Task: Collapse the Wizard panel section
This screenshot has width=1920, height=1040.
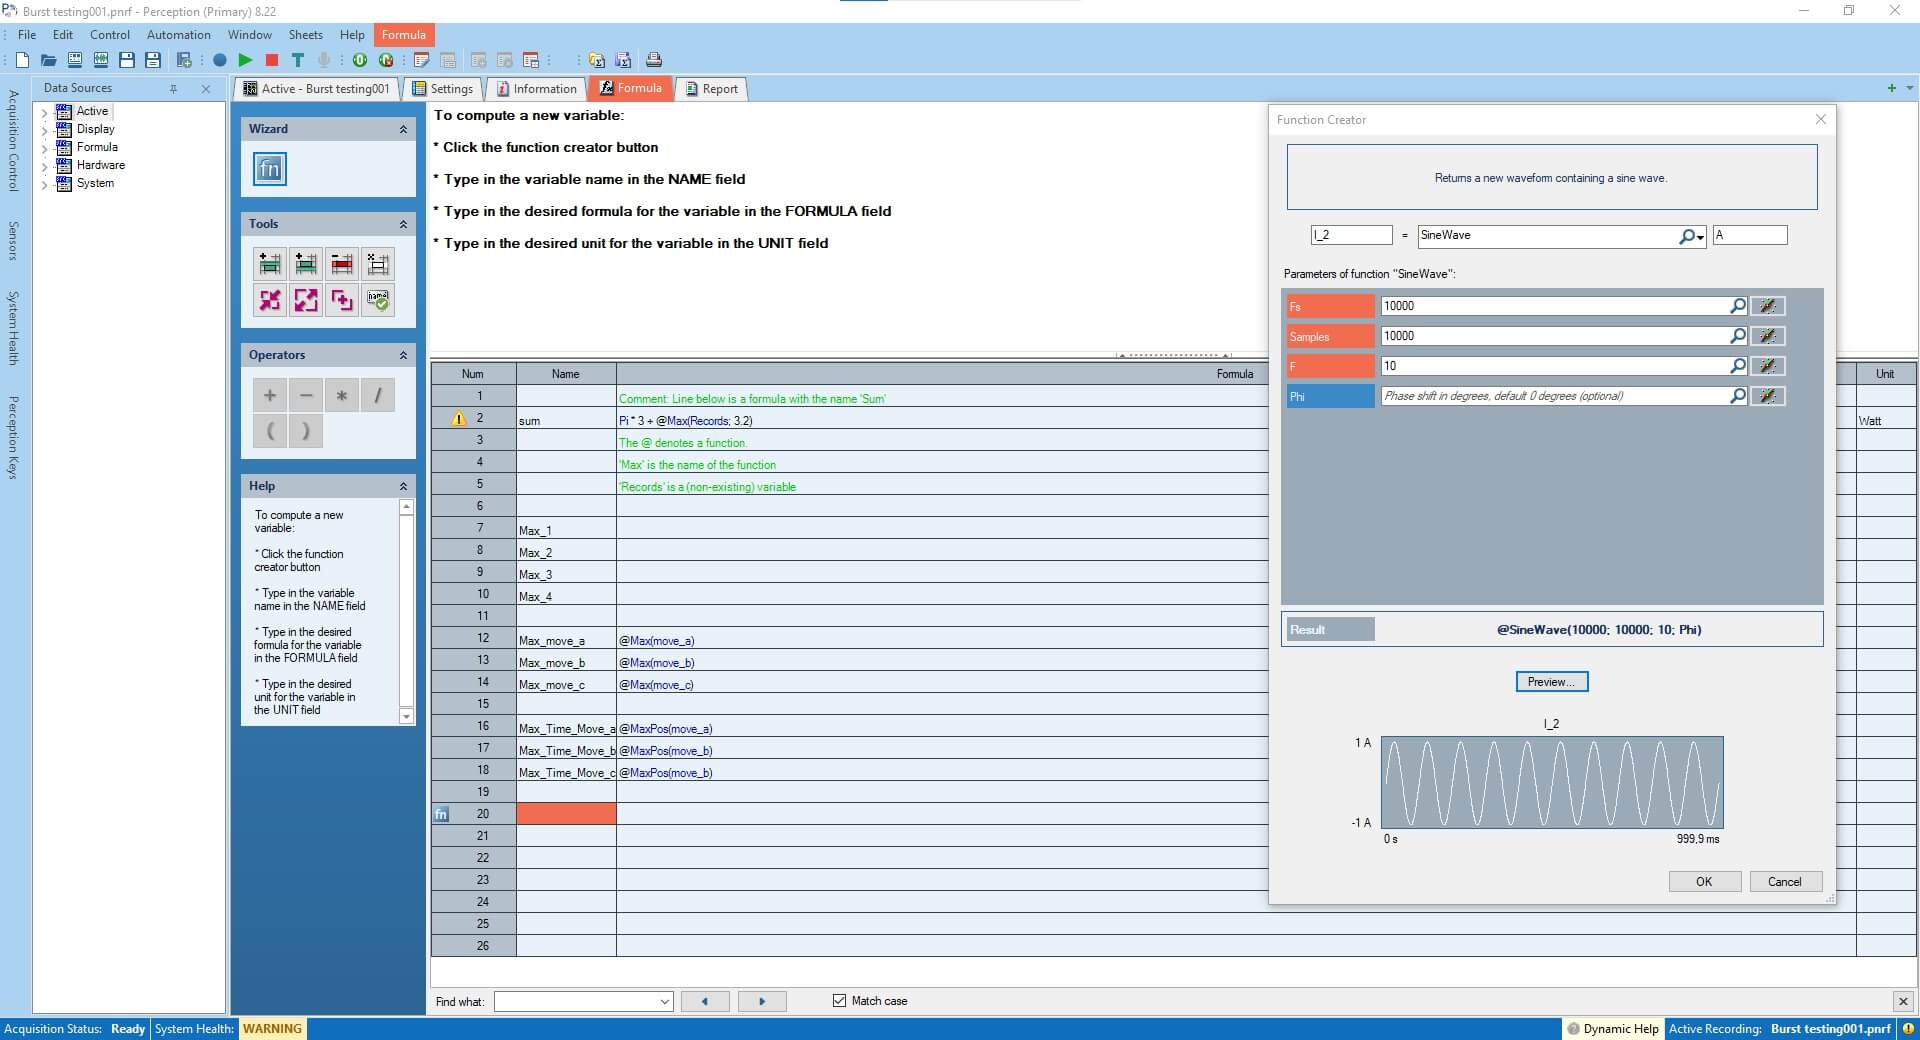Action: [403, 130]
